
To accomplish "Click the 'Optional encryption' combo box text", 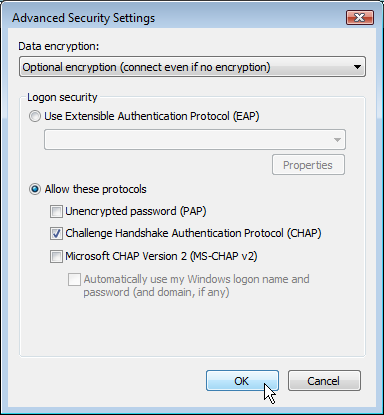I will 146,67.
